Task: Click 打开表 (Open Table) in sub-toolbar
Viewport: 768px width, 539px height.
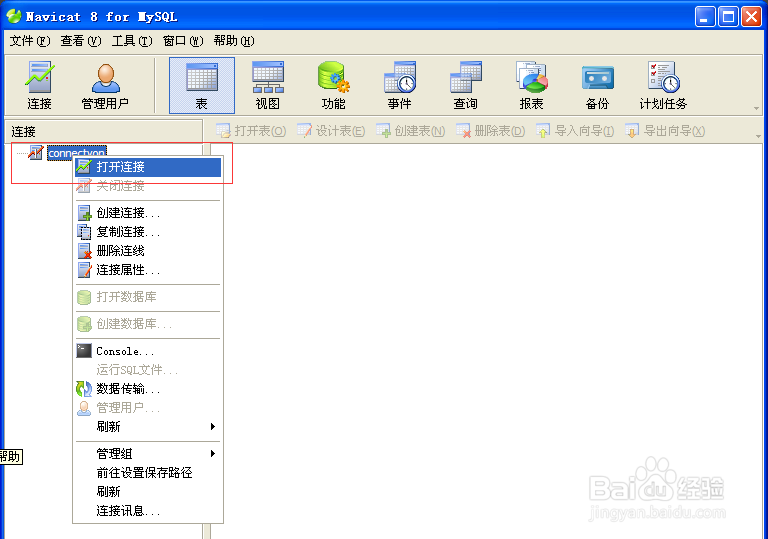Action: pos(251,131)
